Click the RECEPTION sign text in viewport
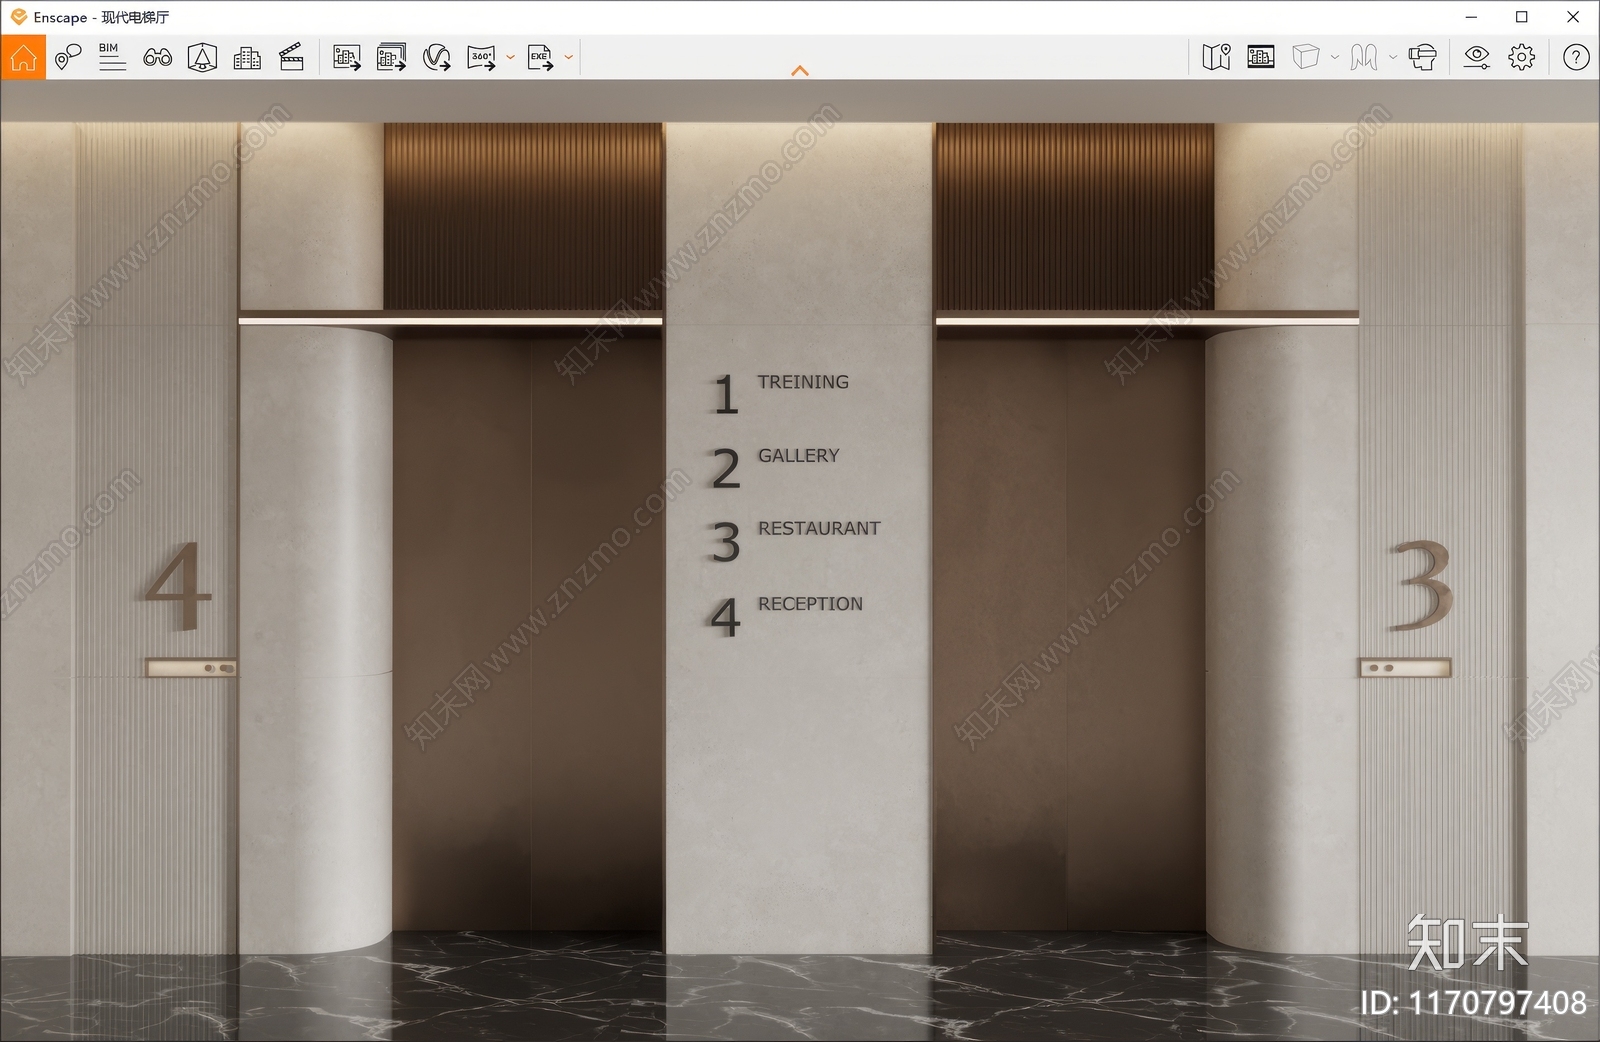This screenshot has height=1042, width=1600. pyautogui.click(x=810, y=604)
